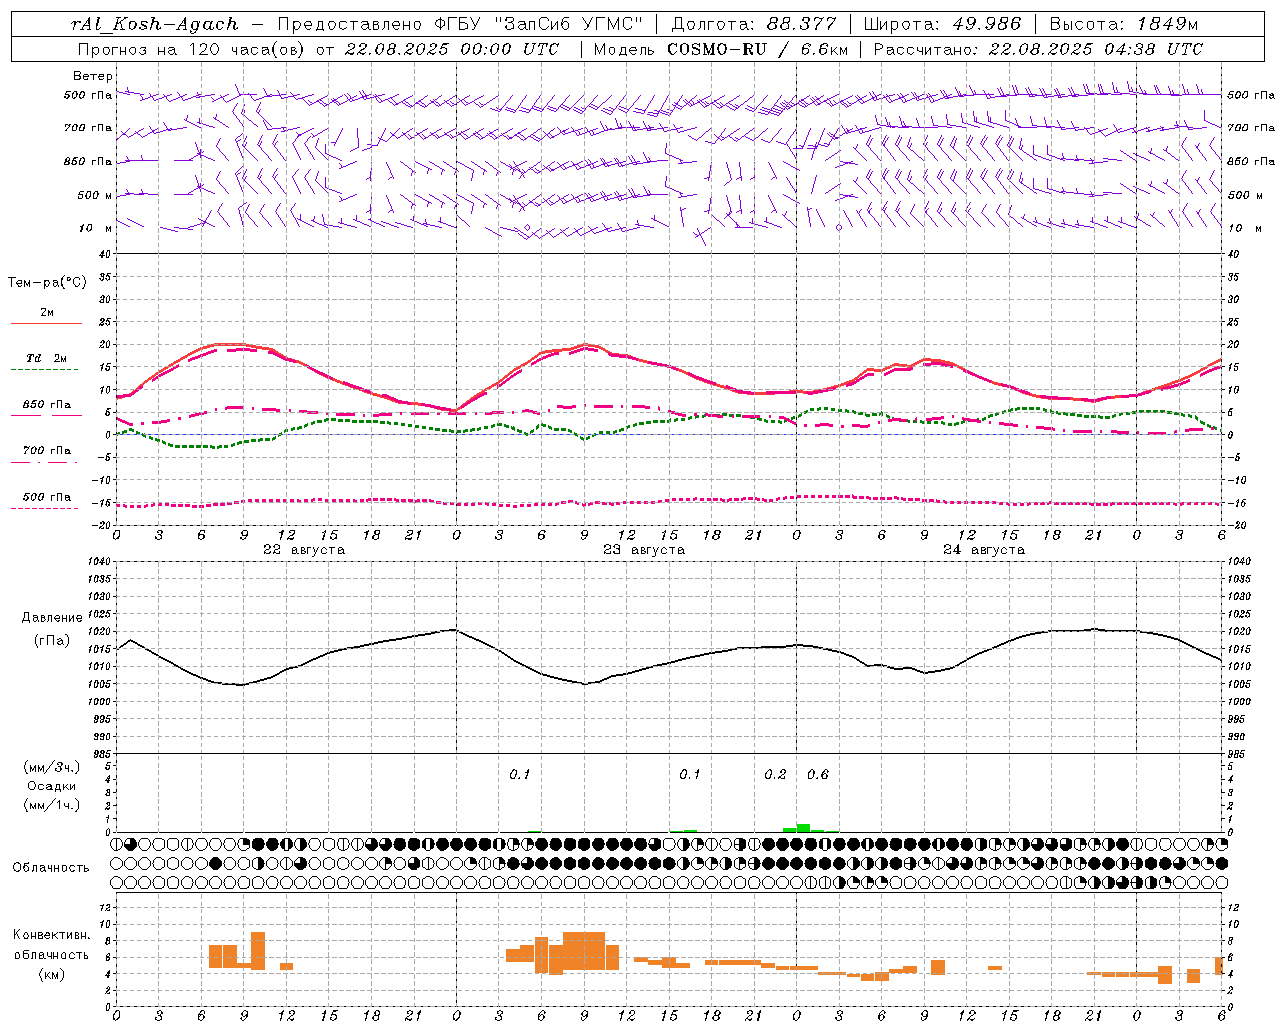Click the "Ветер" wind panel label
Image resolution: width=1280 pixels, height=1024 pixels.
pos(93,76)
